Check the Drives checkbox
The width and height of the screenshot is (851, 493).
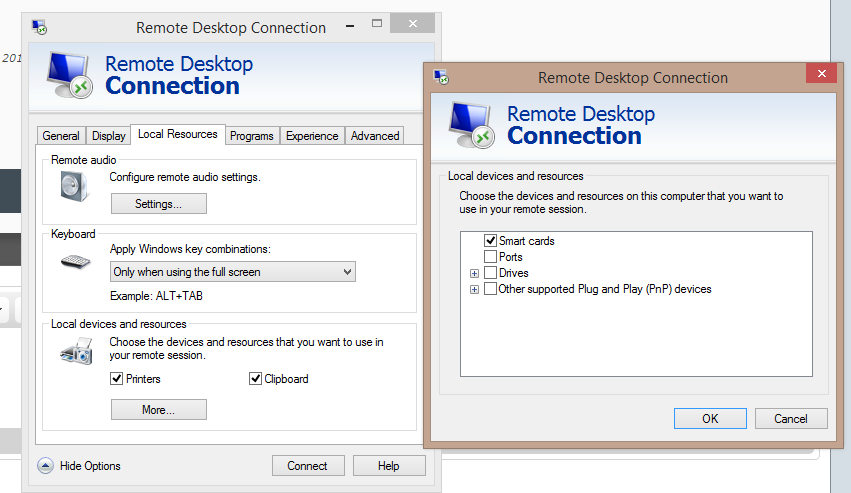[x=490, y=273]
